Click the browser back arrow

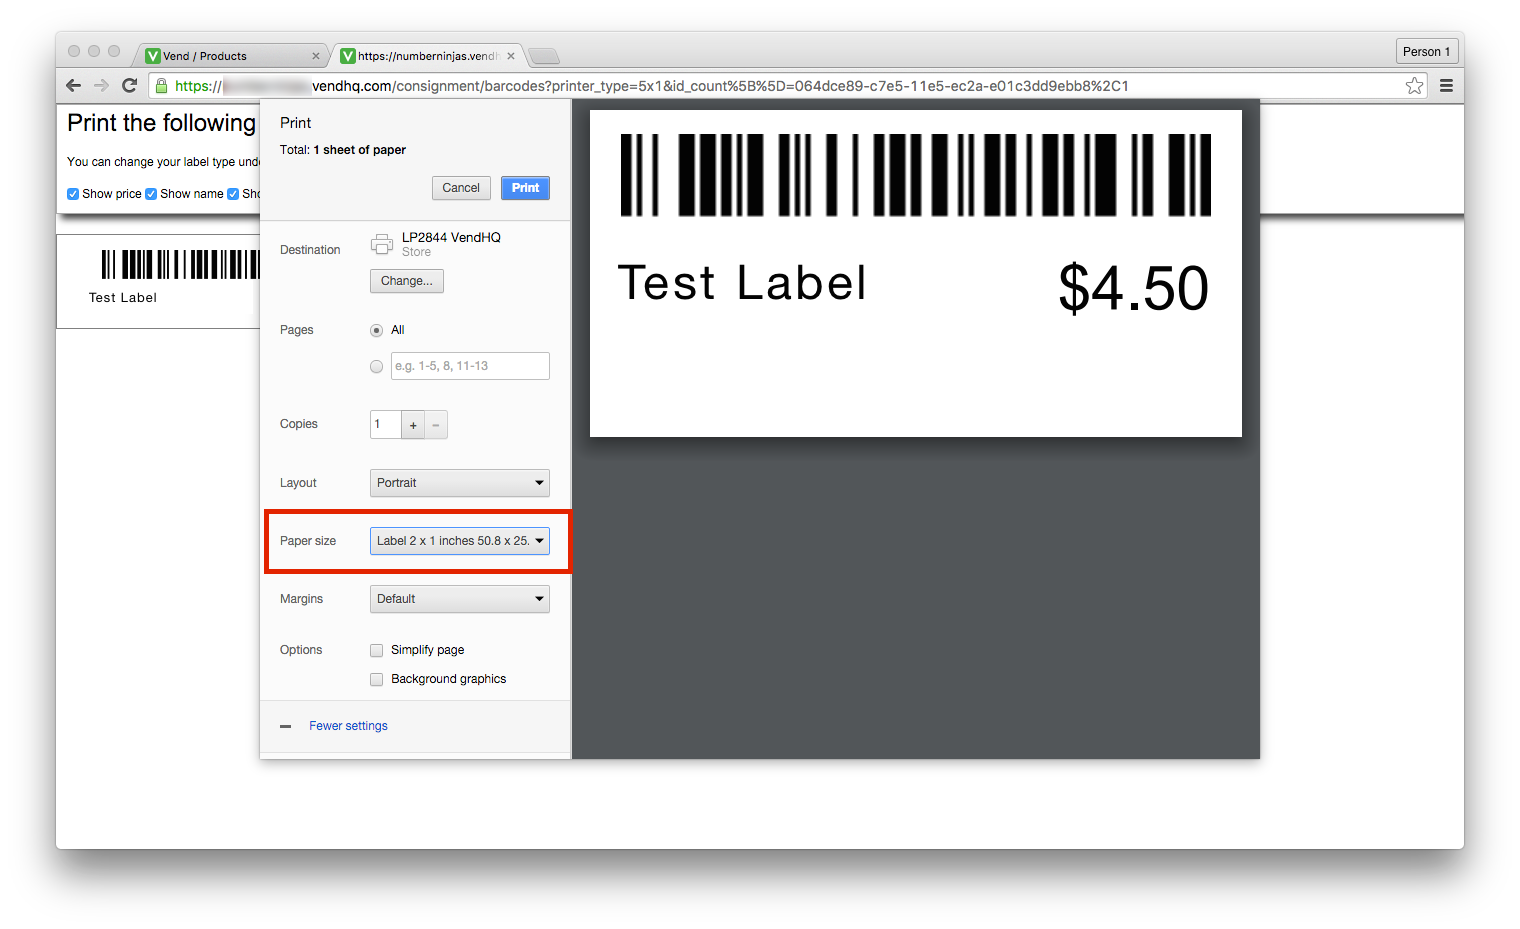click(x=73, y=86)
